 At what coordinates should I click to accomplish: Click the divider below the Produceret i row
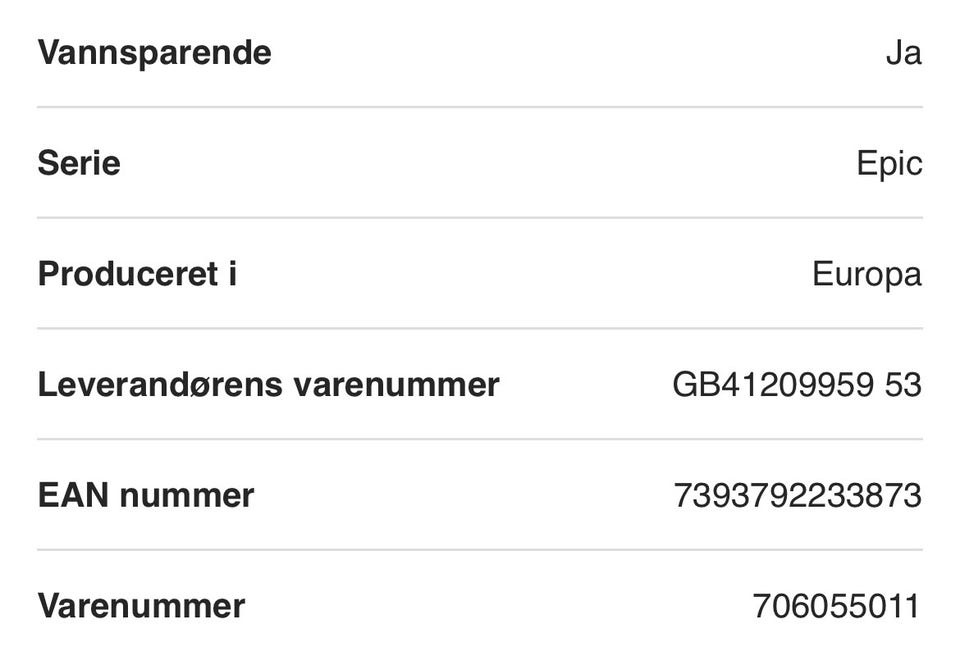(x=480, y=328)
